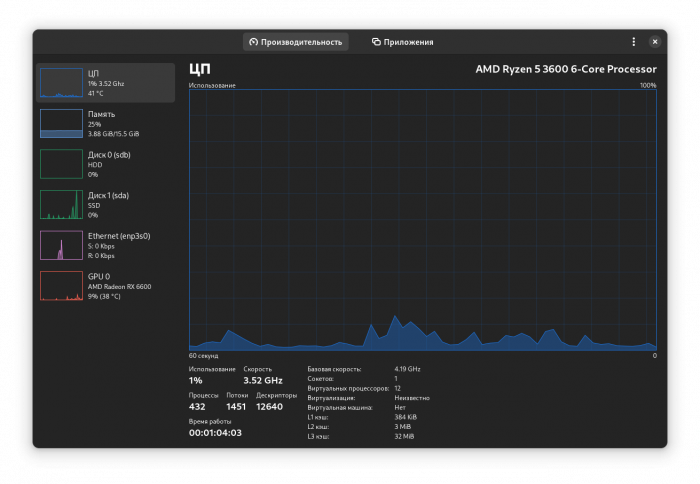
Task: Open the Память 25% sidebar entry
Action: (x=105, y=124)
